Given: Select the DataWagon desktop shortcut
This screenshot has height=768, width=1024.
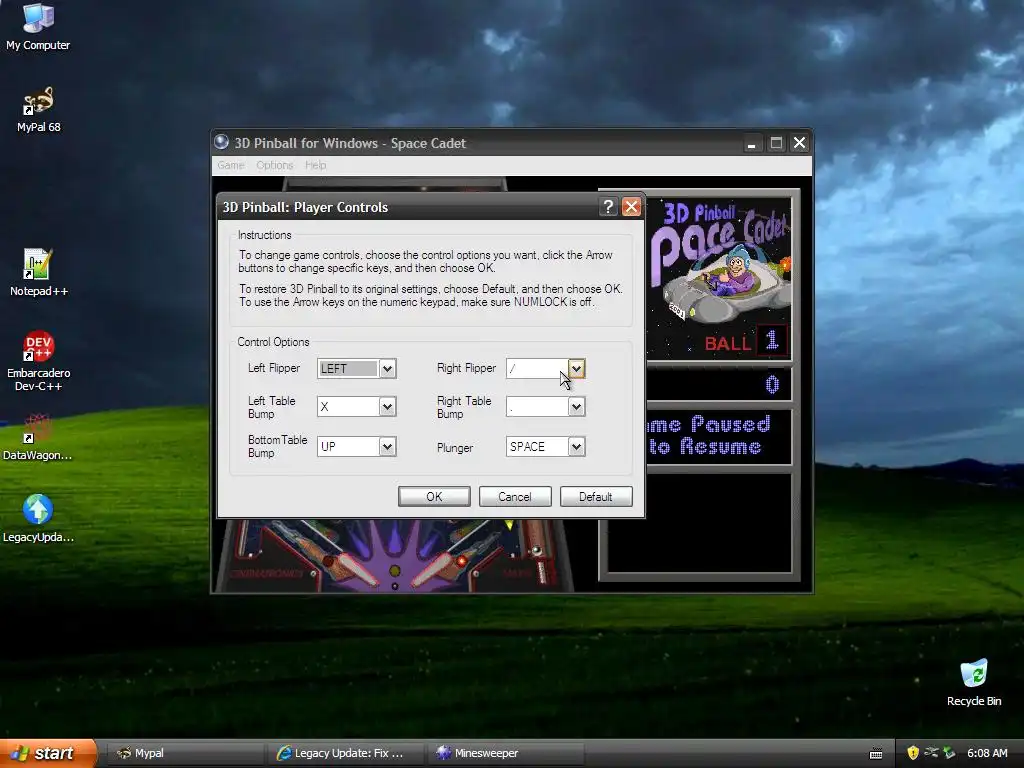Looking at the screenshot, I should pos(38,437).
